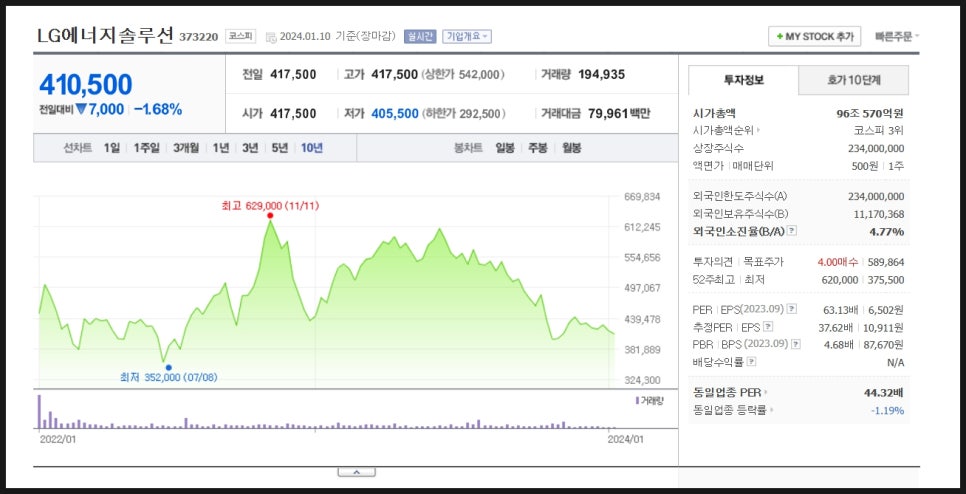Screen dimensions: 966x494
Task: Select the 월봉 candlestick chart
Action: pos(571,148)
